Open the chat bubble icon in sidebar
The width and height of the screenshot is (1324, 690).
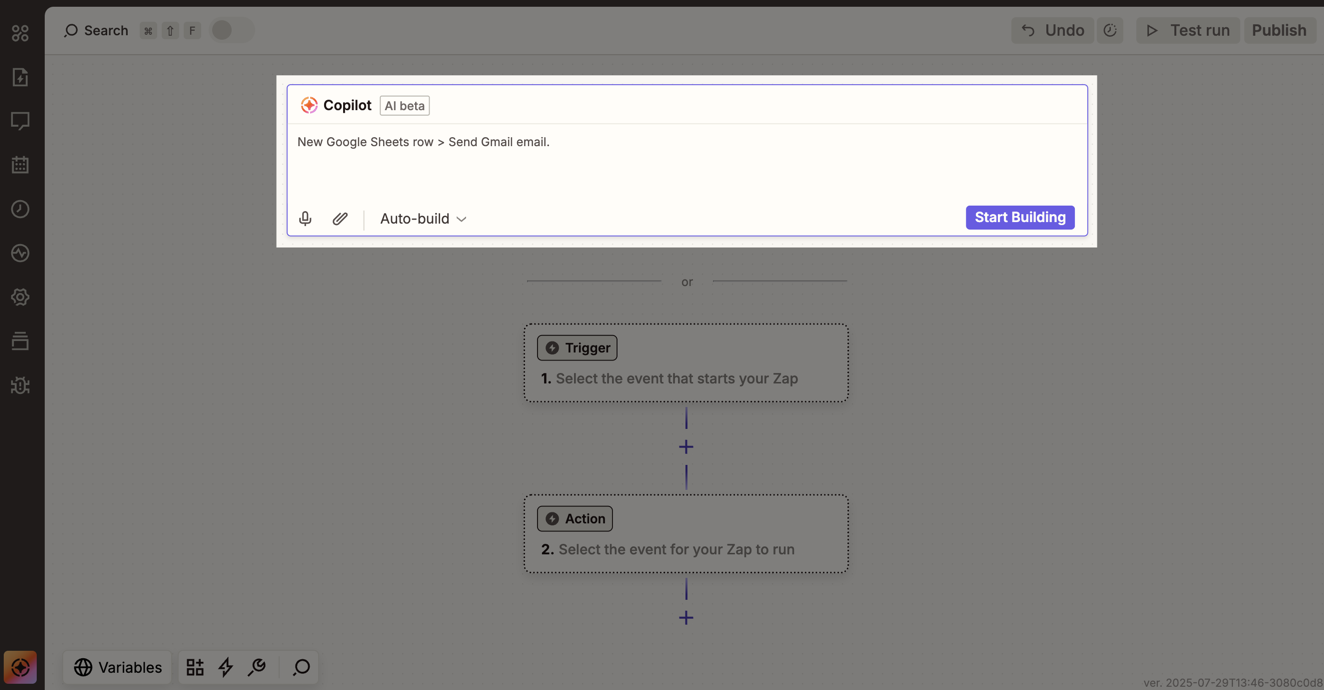[20, 121]
